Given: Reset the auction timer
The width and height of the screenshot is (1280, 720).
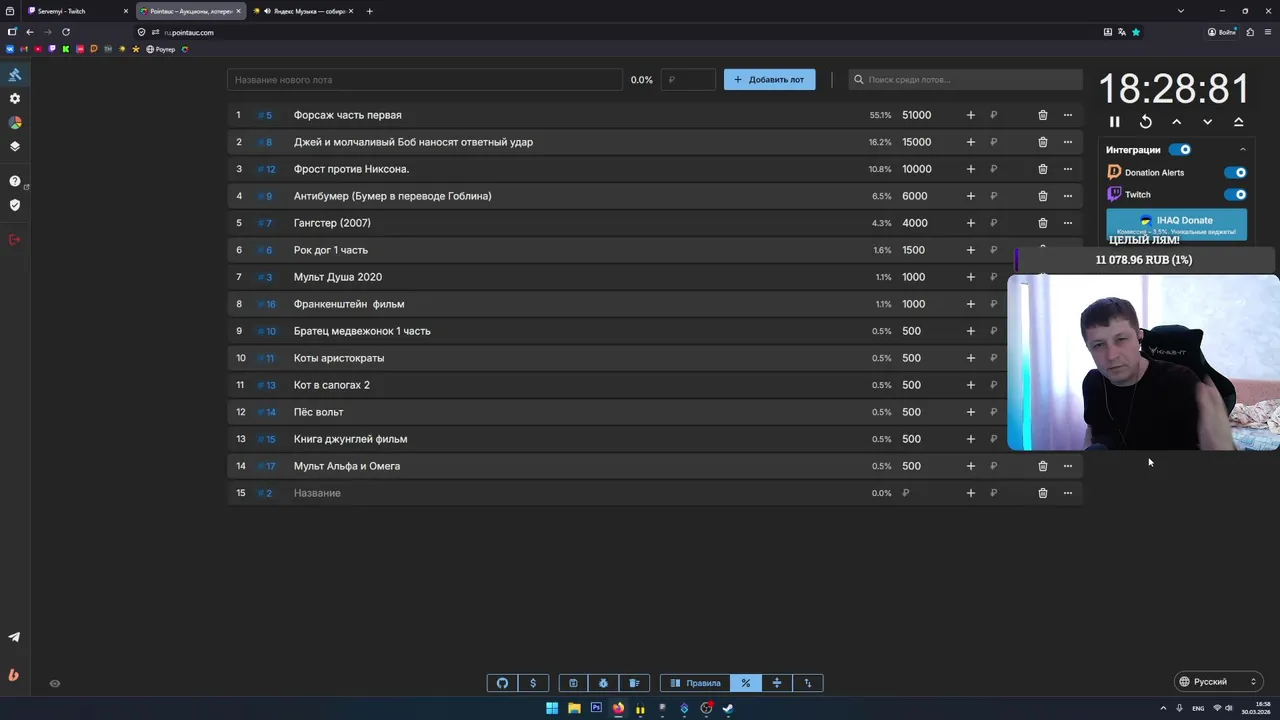Looking at the screenshot, I should pyautogui.click(x=1146, y=122).
